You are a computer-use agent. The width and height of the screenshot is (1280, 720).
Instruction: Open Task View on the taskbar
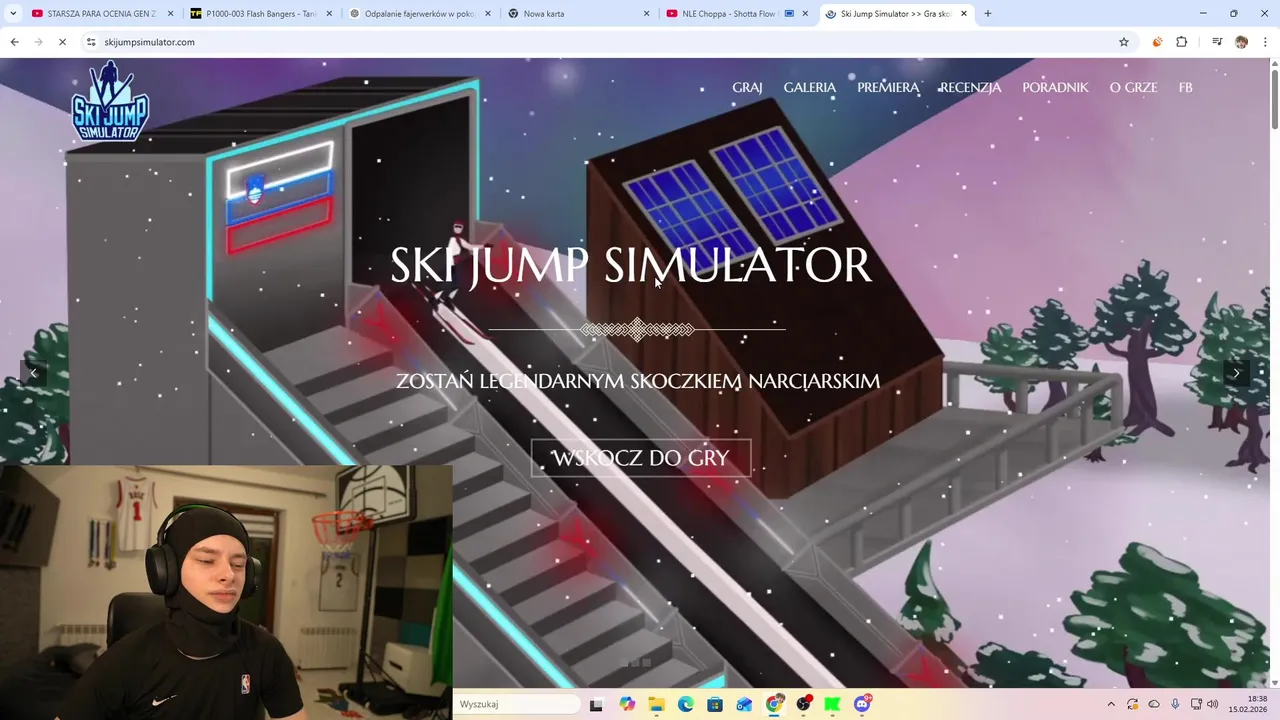click(x=596, y=704)
